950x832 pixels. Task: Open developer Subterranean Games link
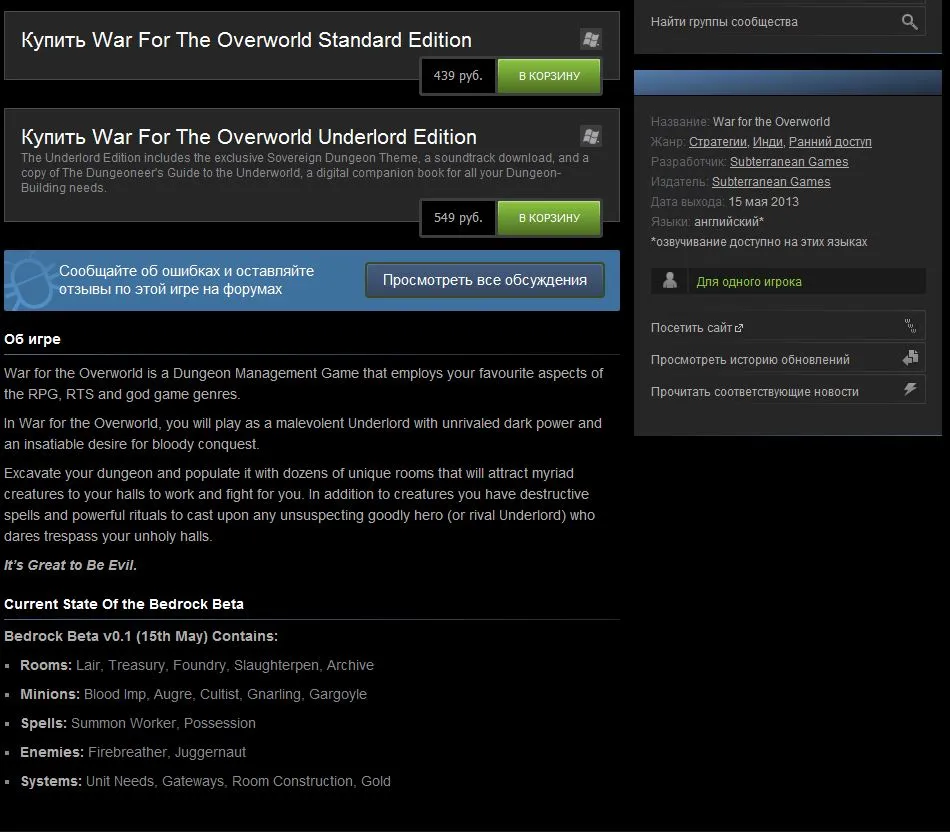click(x=789, y=162)
